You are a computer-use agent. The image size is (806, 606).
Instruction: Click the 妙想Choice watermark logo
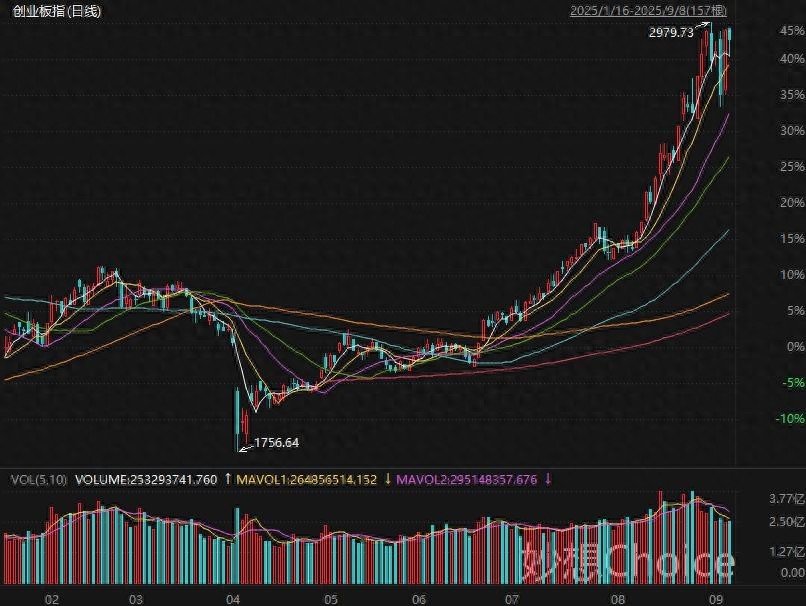coord(628,562)
